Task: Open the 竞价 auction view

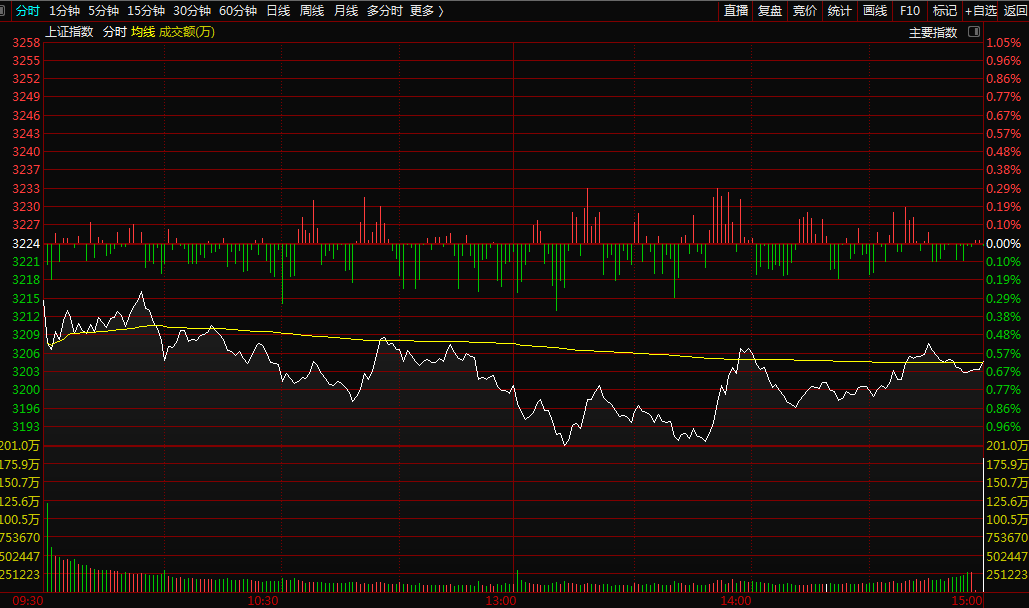Action: pyautogui.click(x=804, y=11)
